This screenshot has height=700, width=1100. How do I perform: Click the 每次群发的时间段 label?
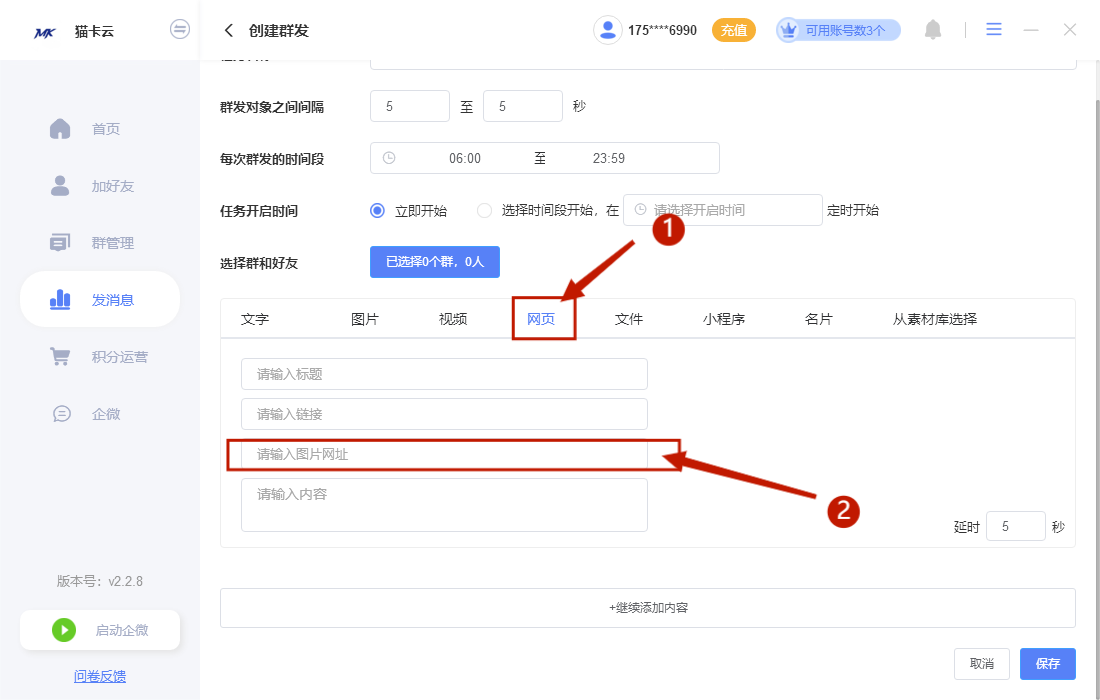pos(272,159)
